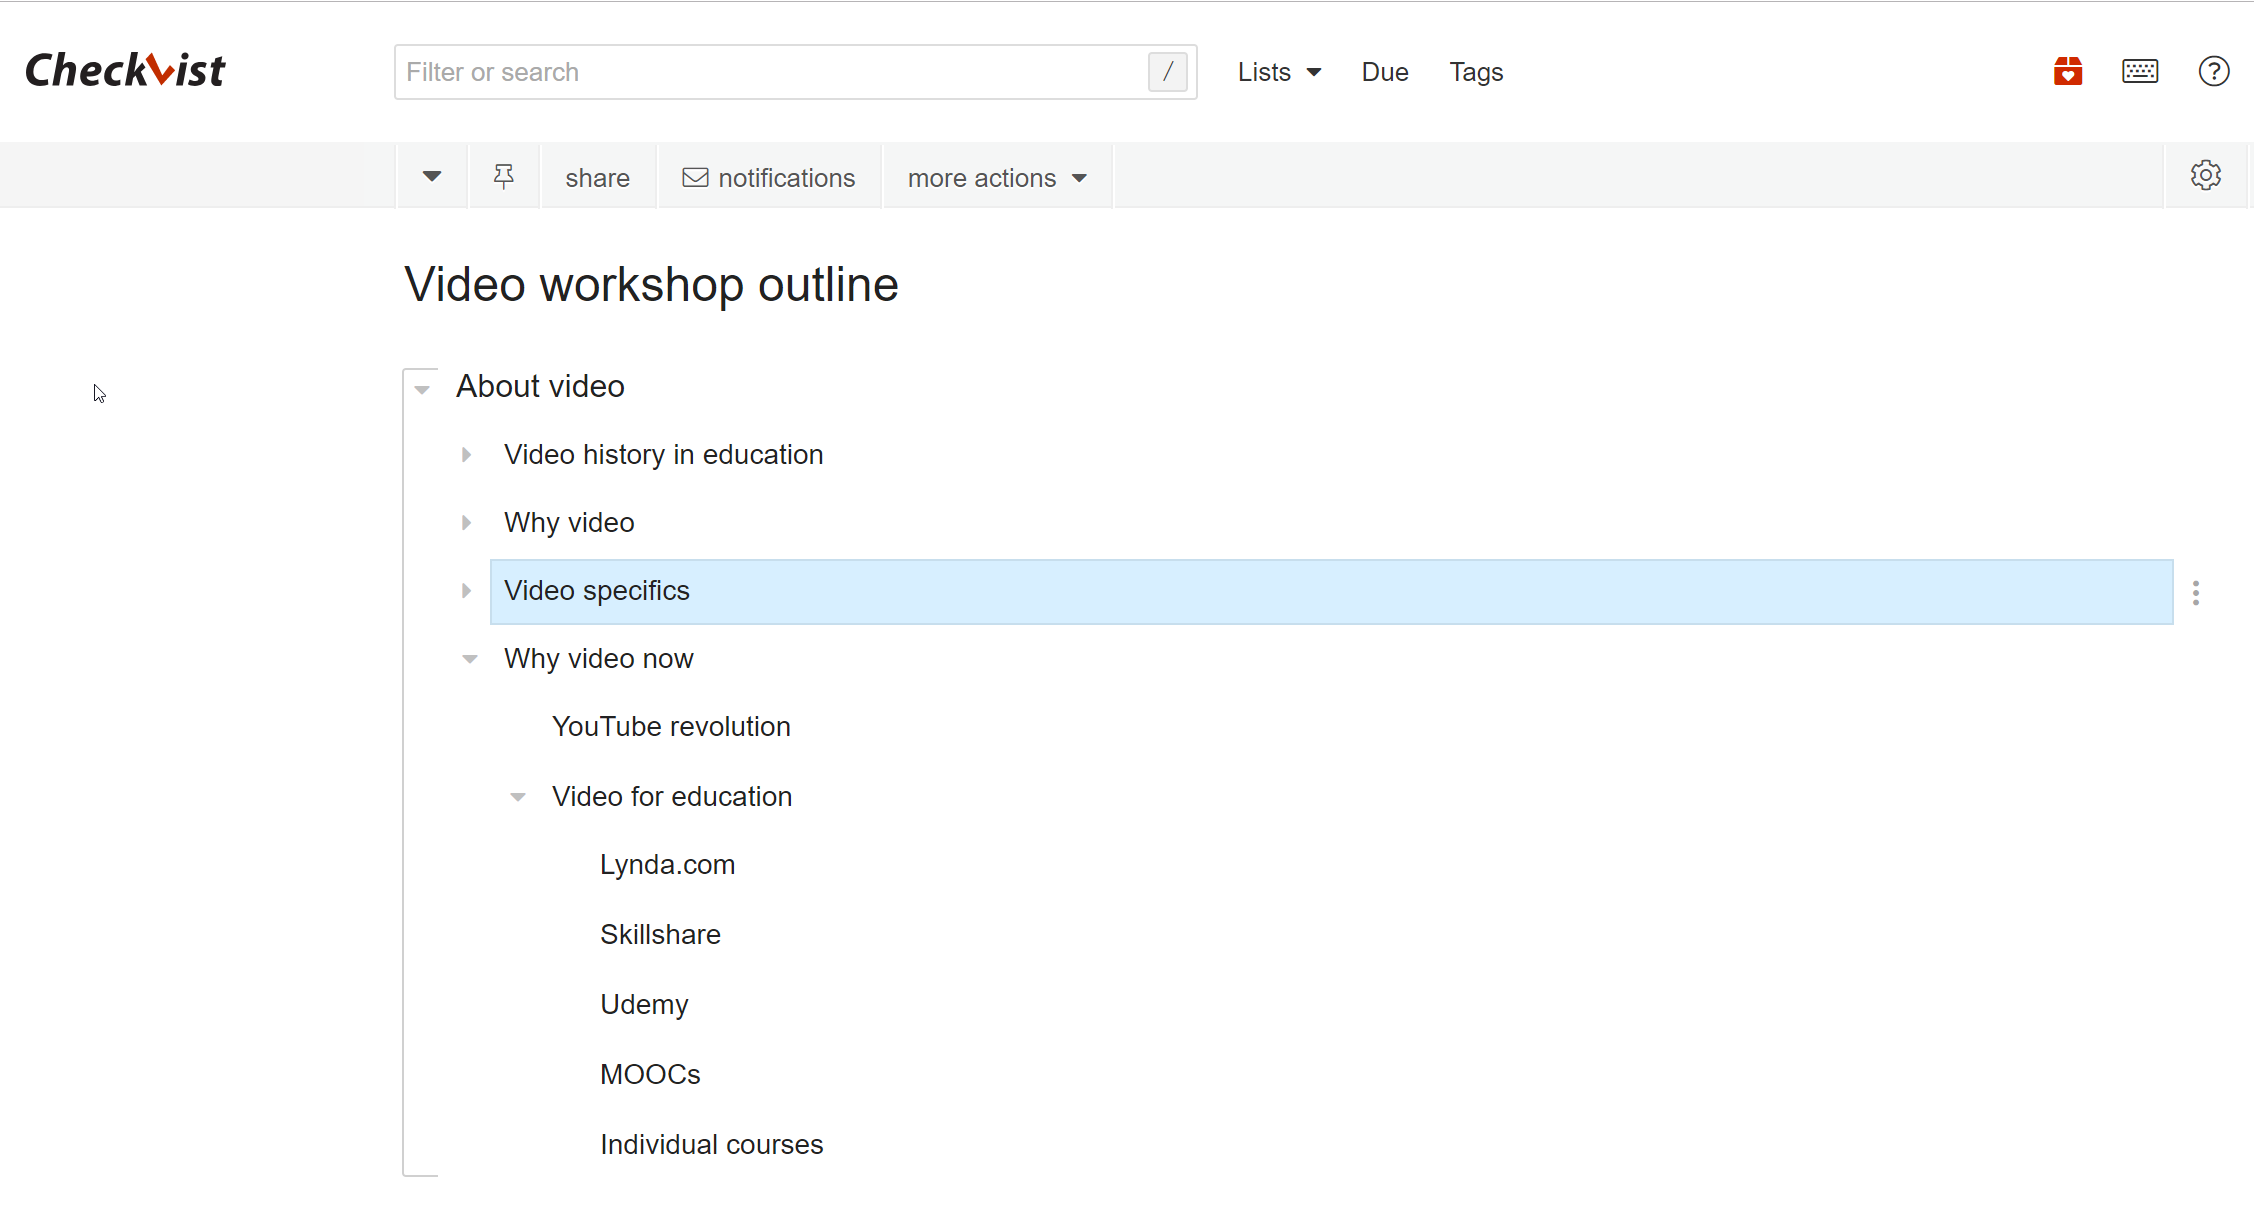
Task: Expand the Why video item
Action: (466, 523)
